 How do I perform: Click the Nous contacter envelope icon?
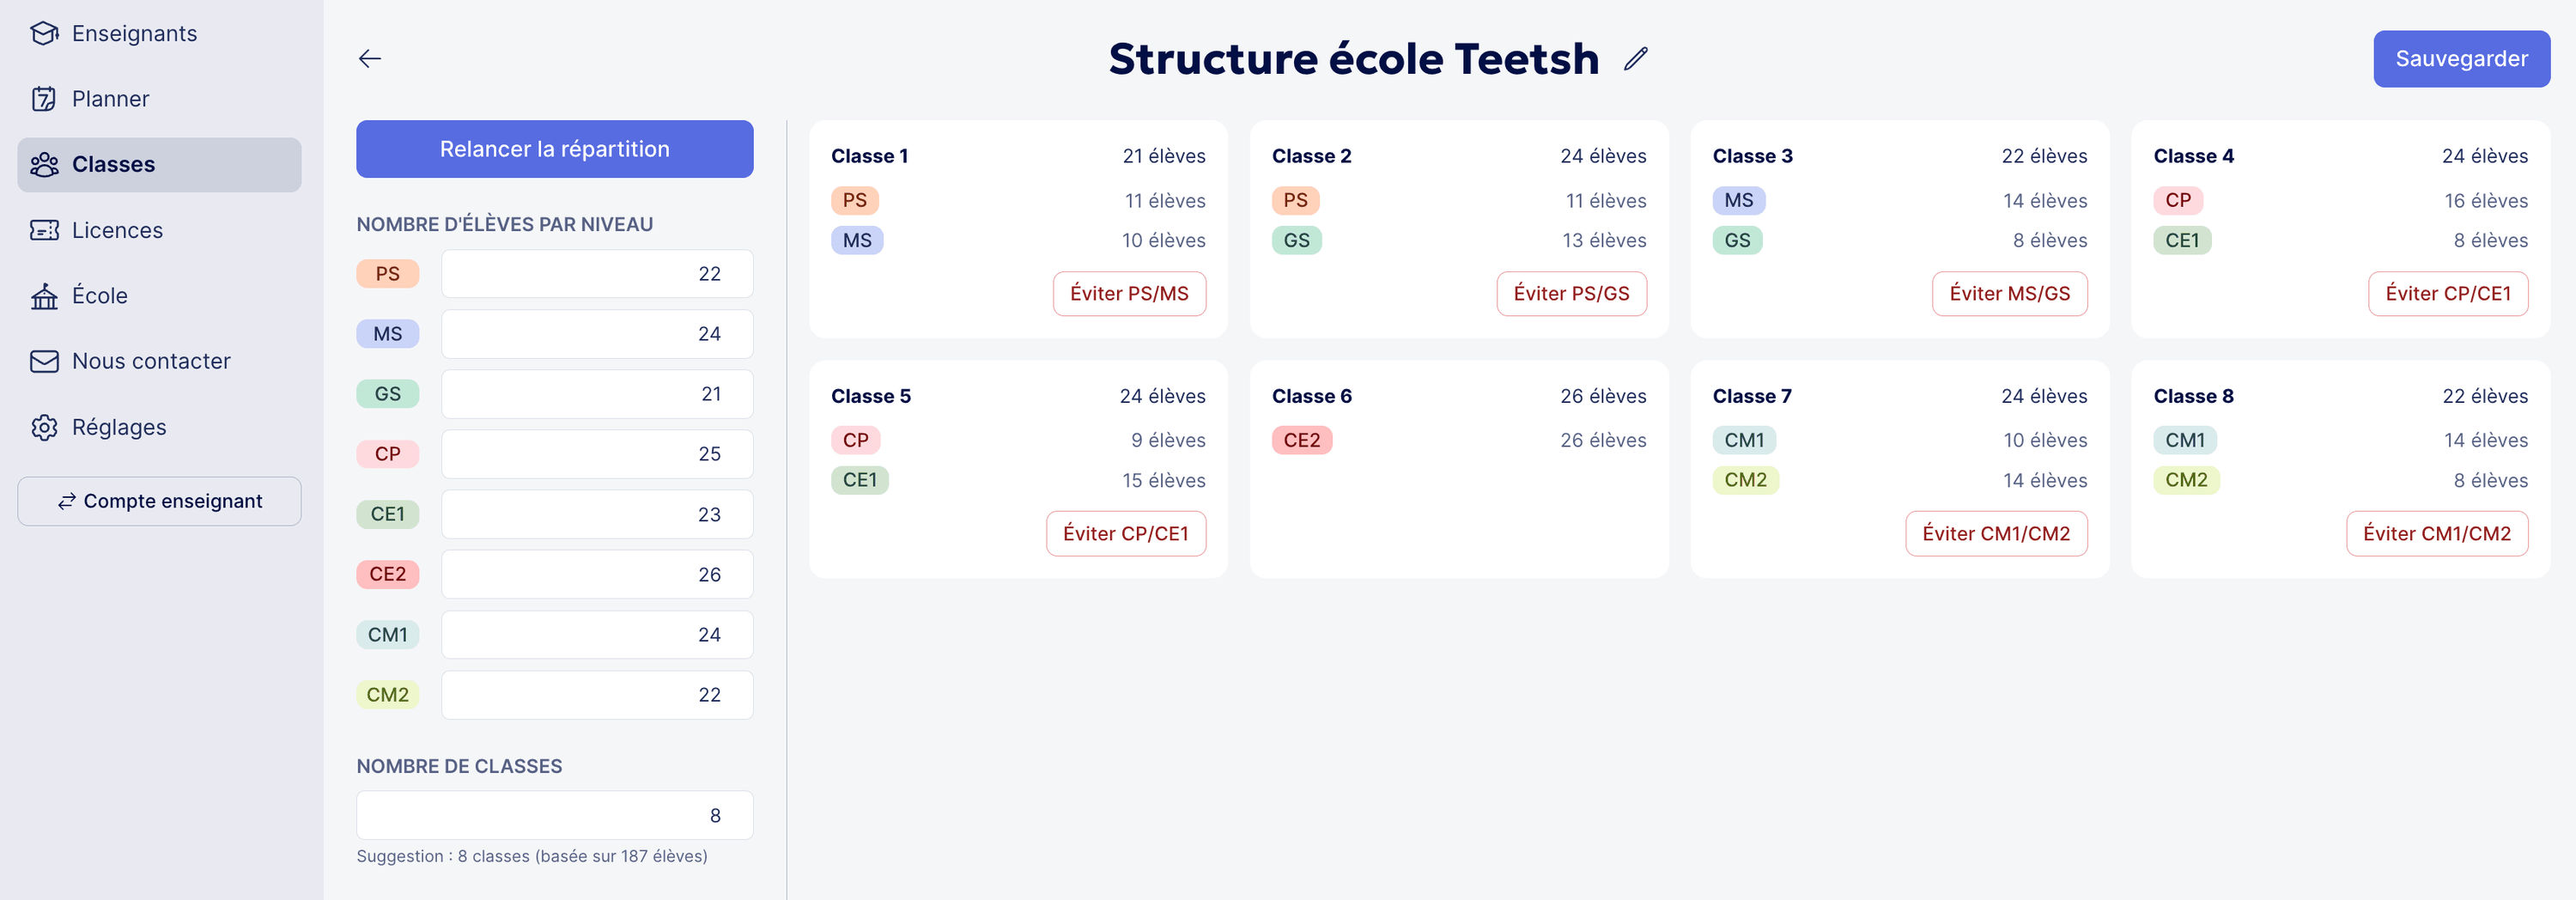44,361
